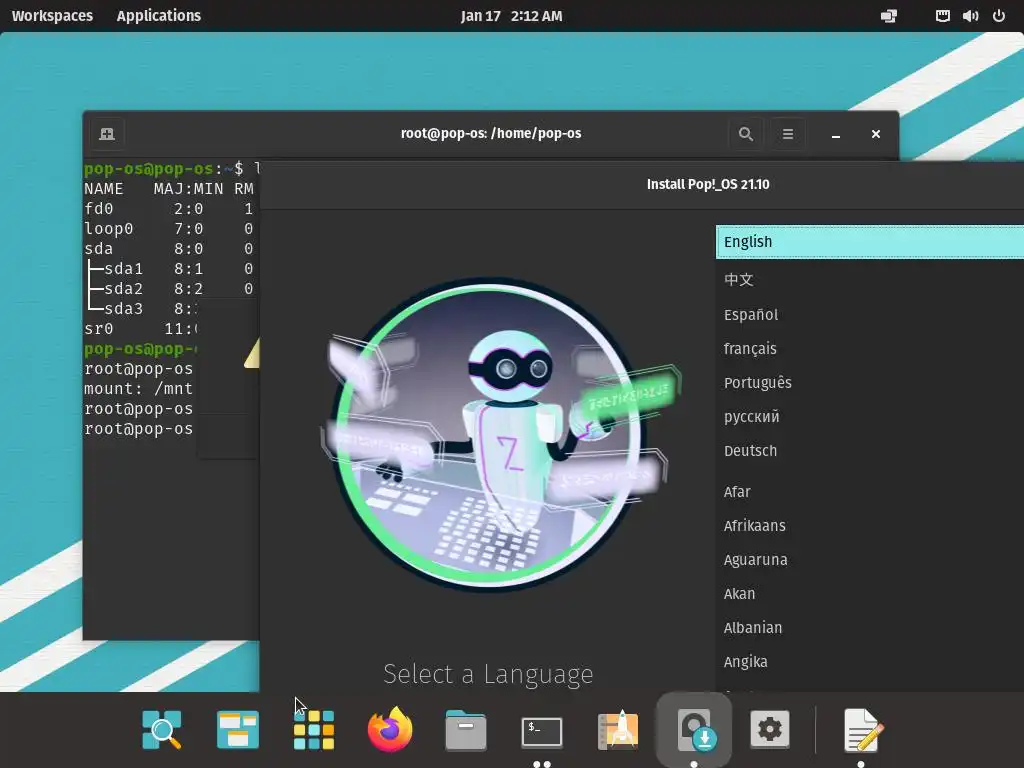Open the Workspaces menu

point(52,16)
